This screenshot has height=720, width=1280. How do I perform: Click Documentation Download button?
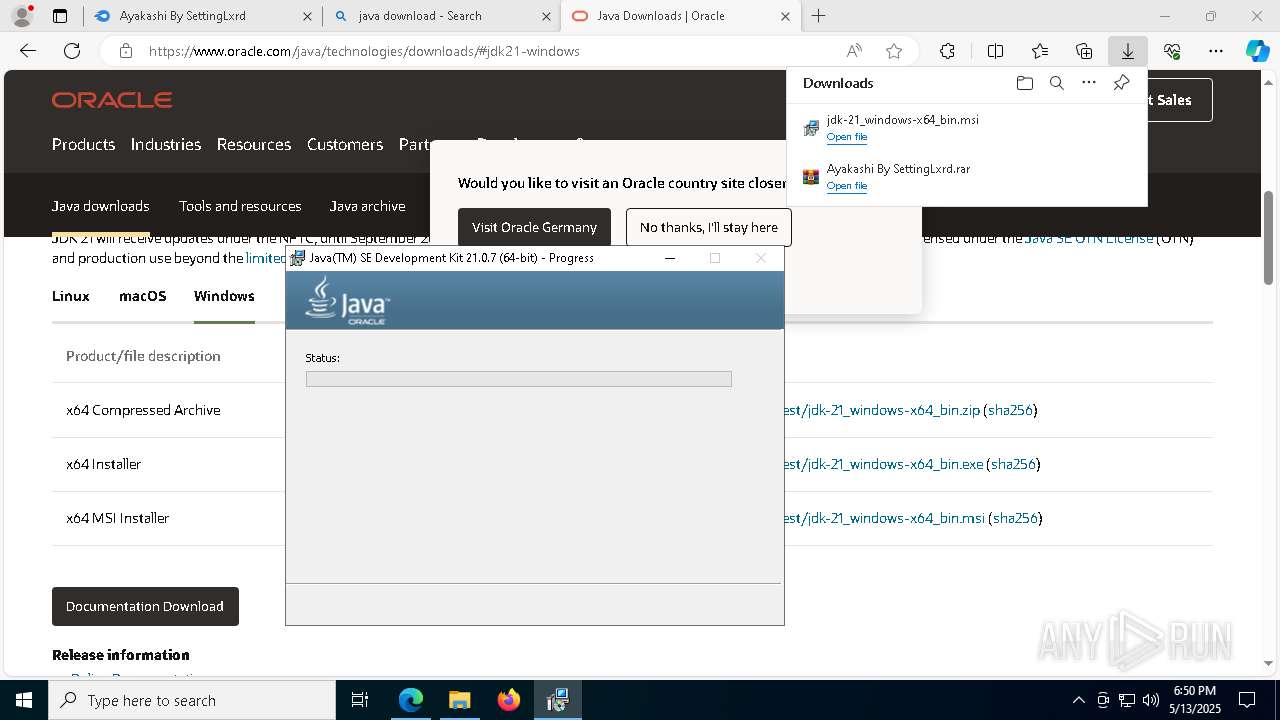coord(145,606)
